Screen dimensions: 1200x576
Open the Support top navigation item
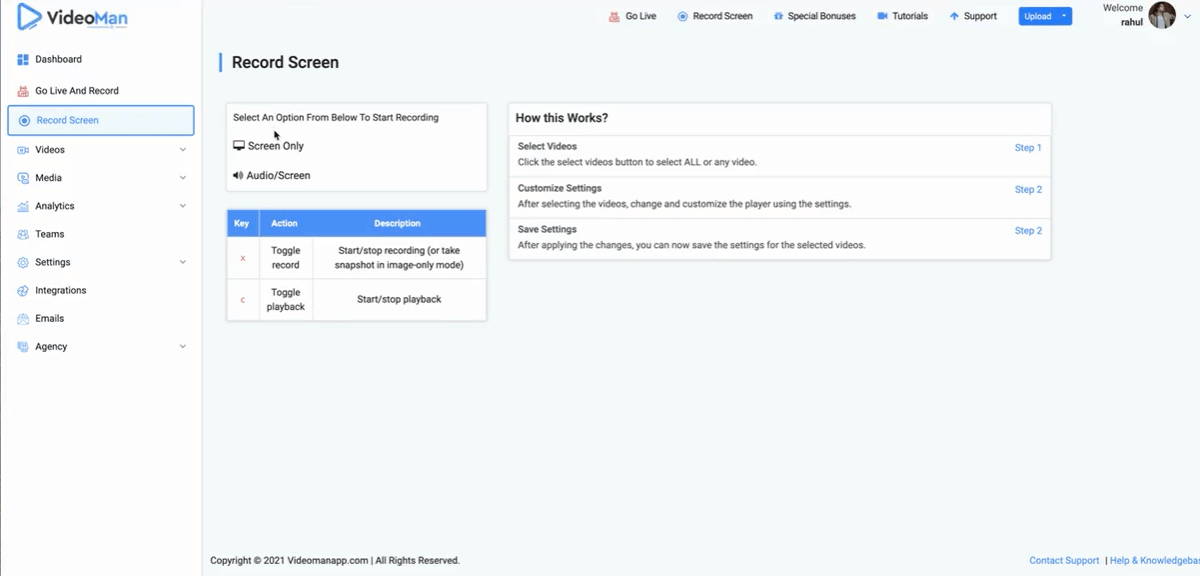click(x=973, y=16)
